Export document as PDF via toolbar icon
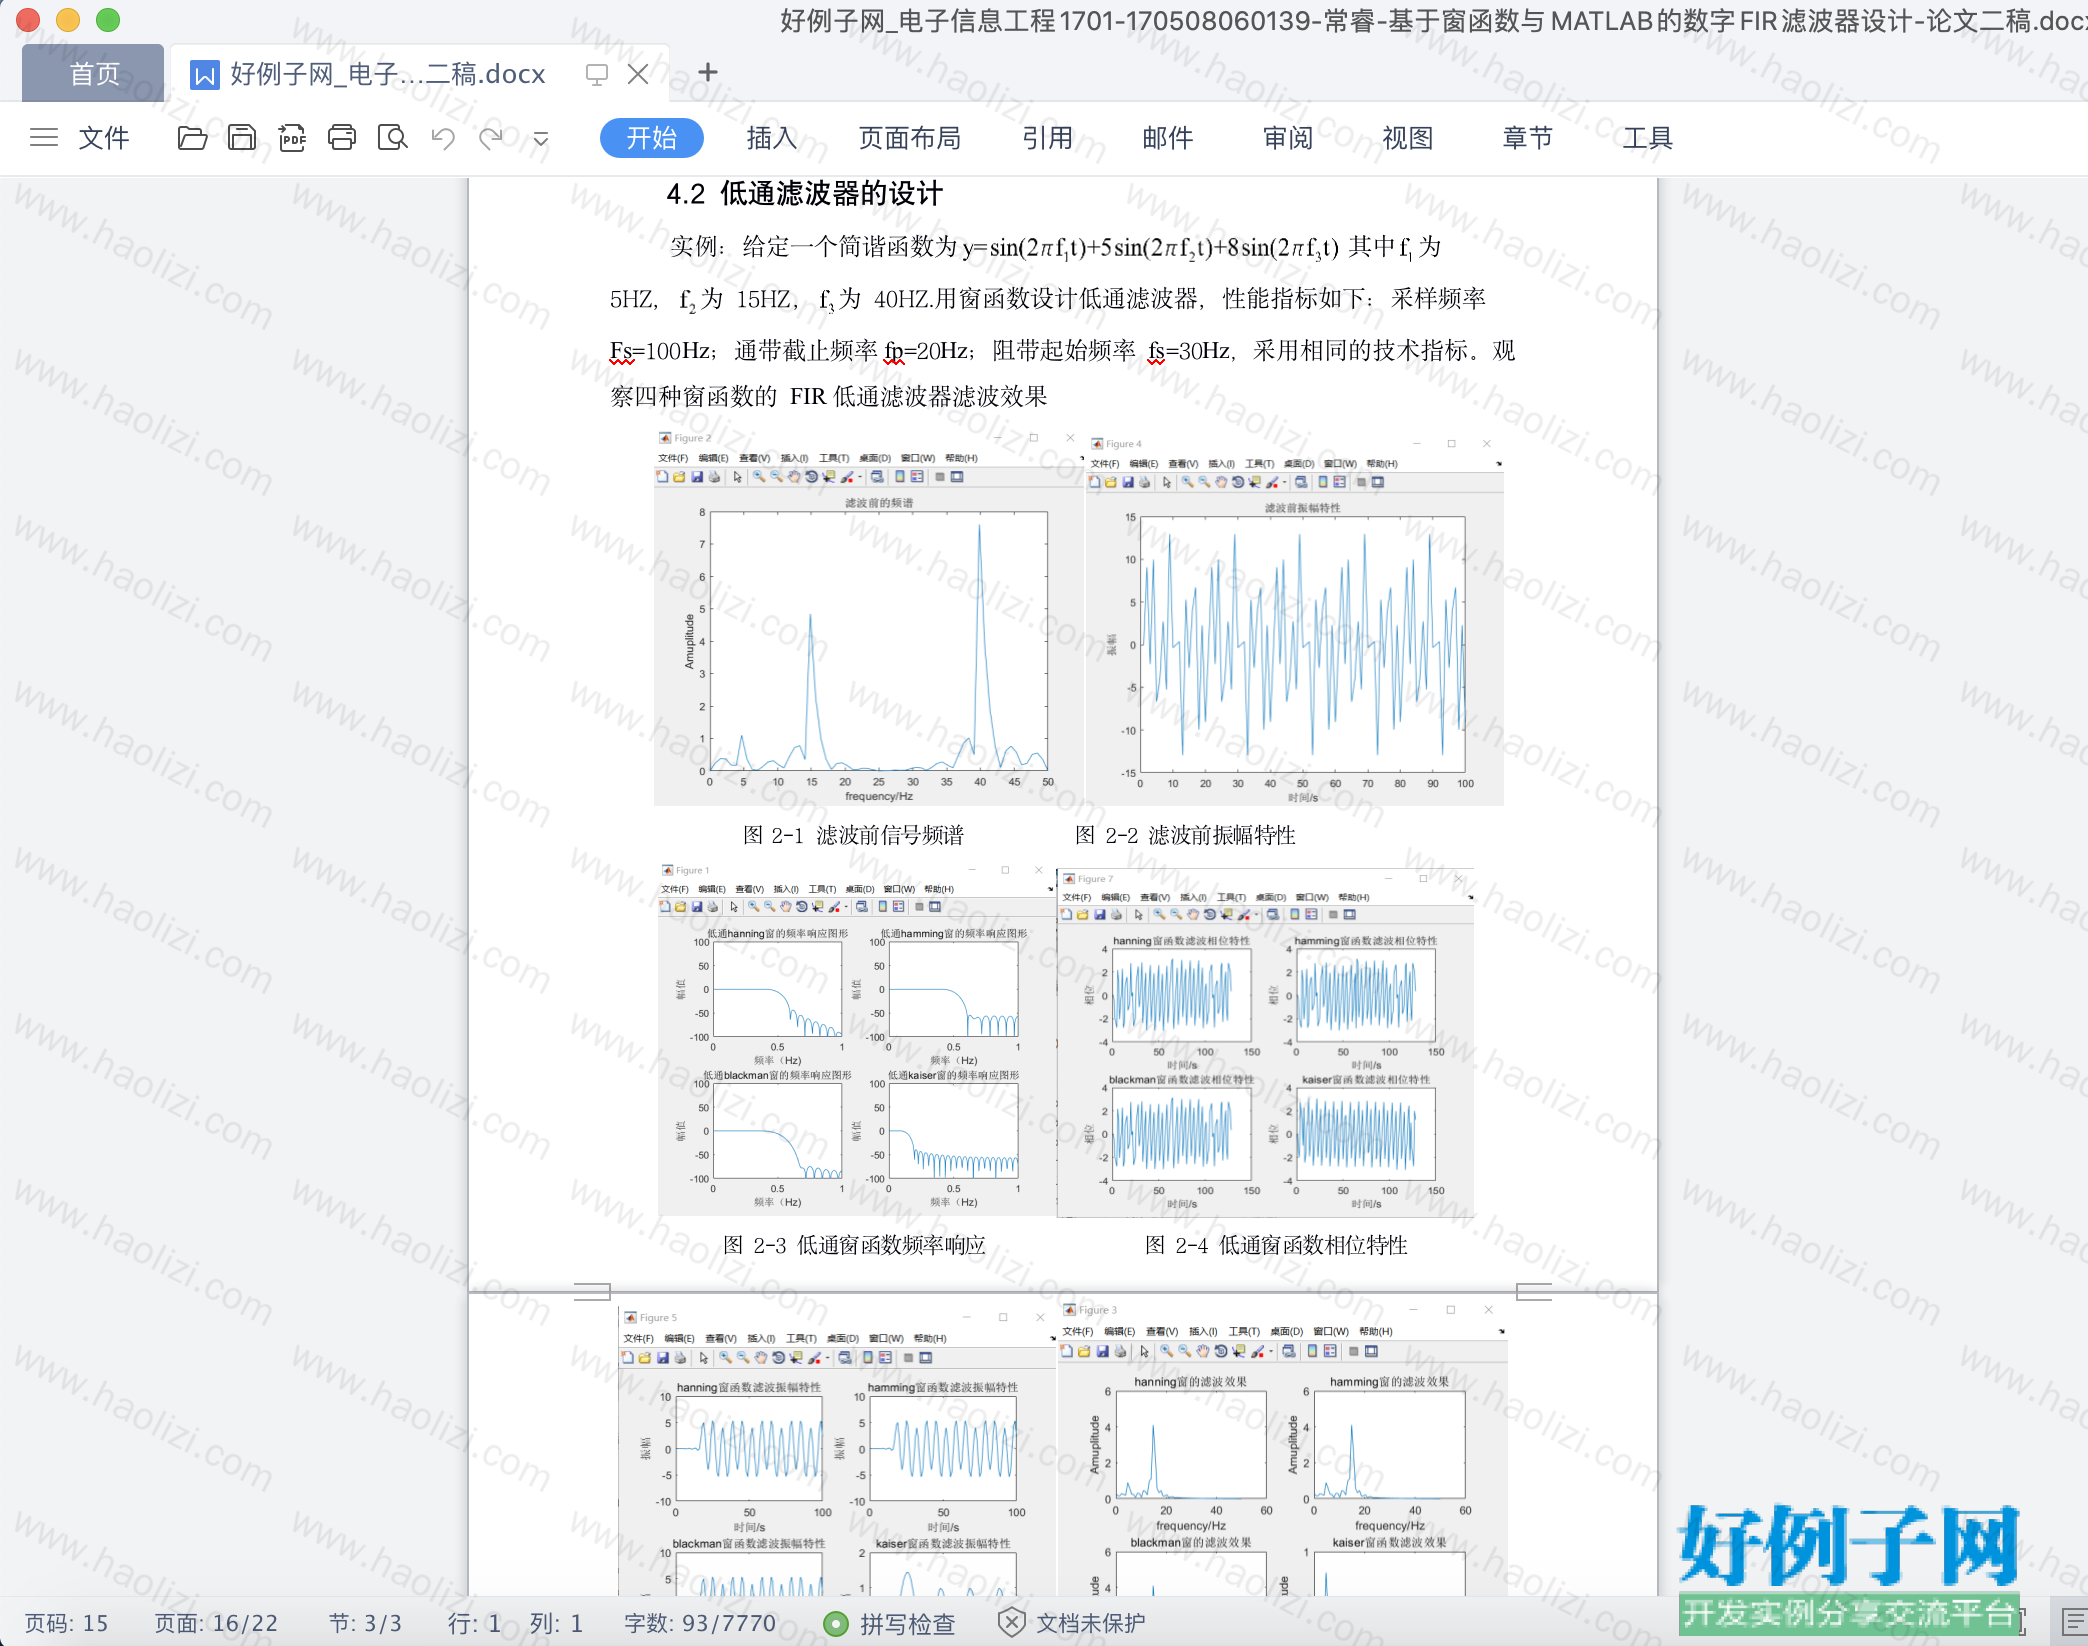The height and width of the screenshot is (1646, 2088). click(292, 138)
